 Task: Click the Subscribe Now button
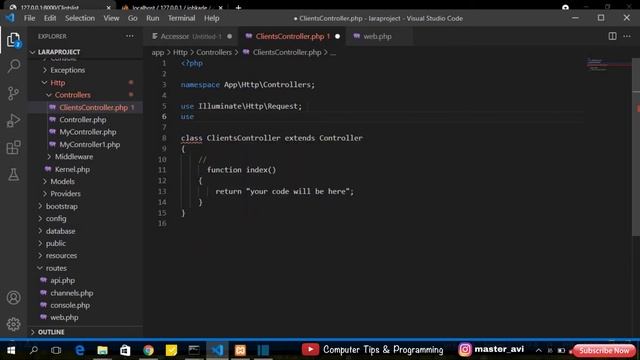coord(604,350)
